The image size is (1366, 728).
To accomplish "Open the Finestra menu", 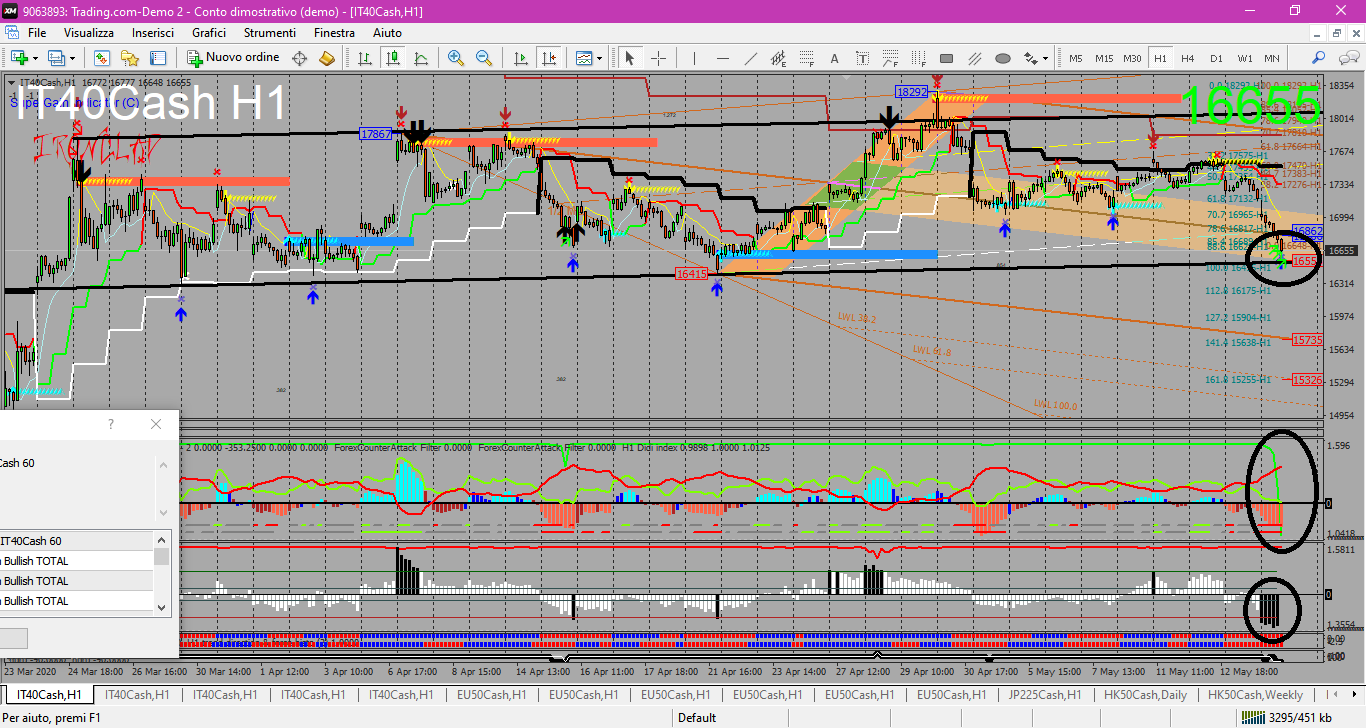I will click(334, 33).
